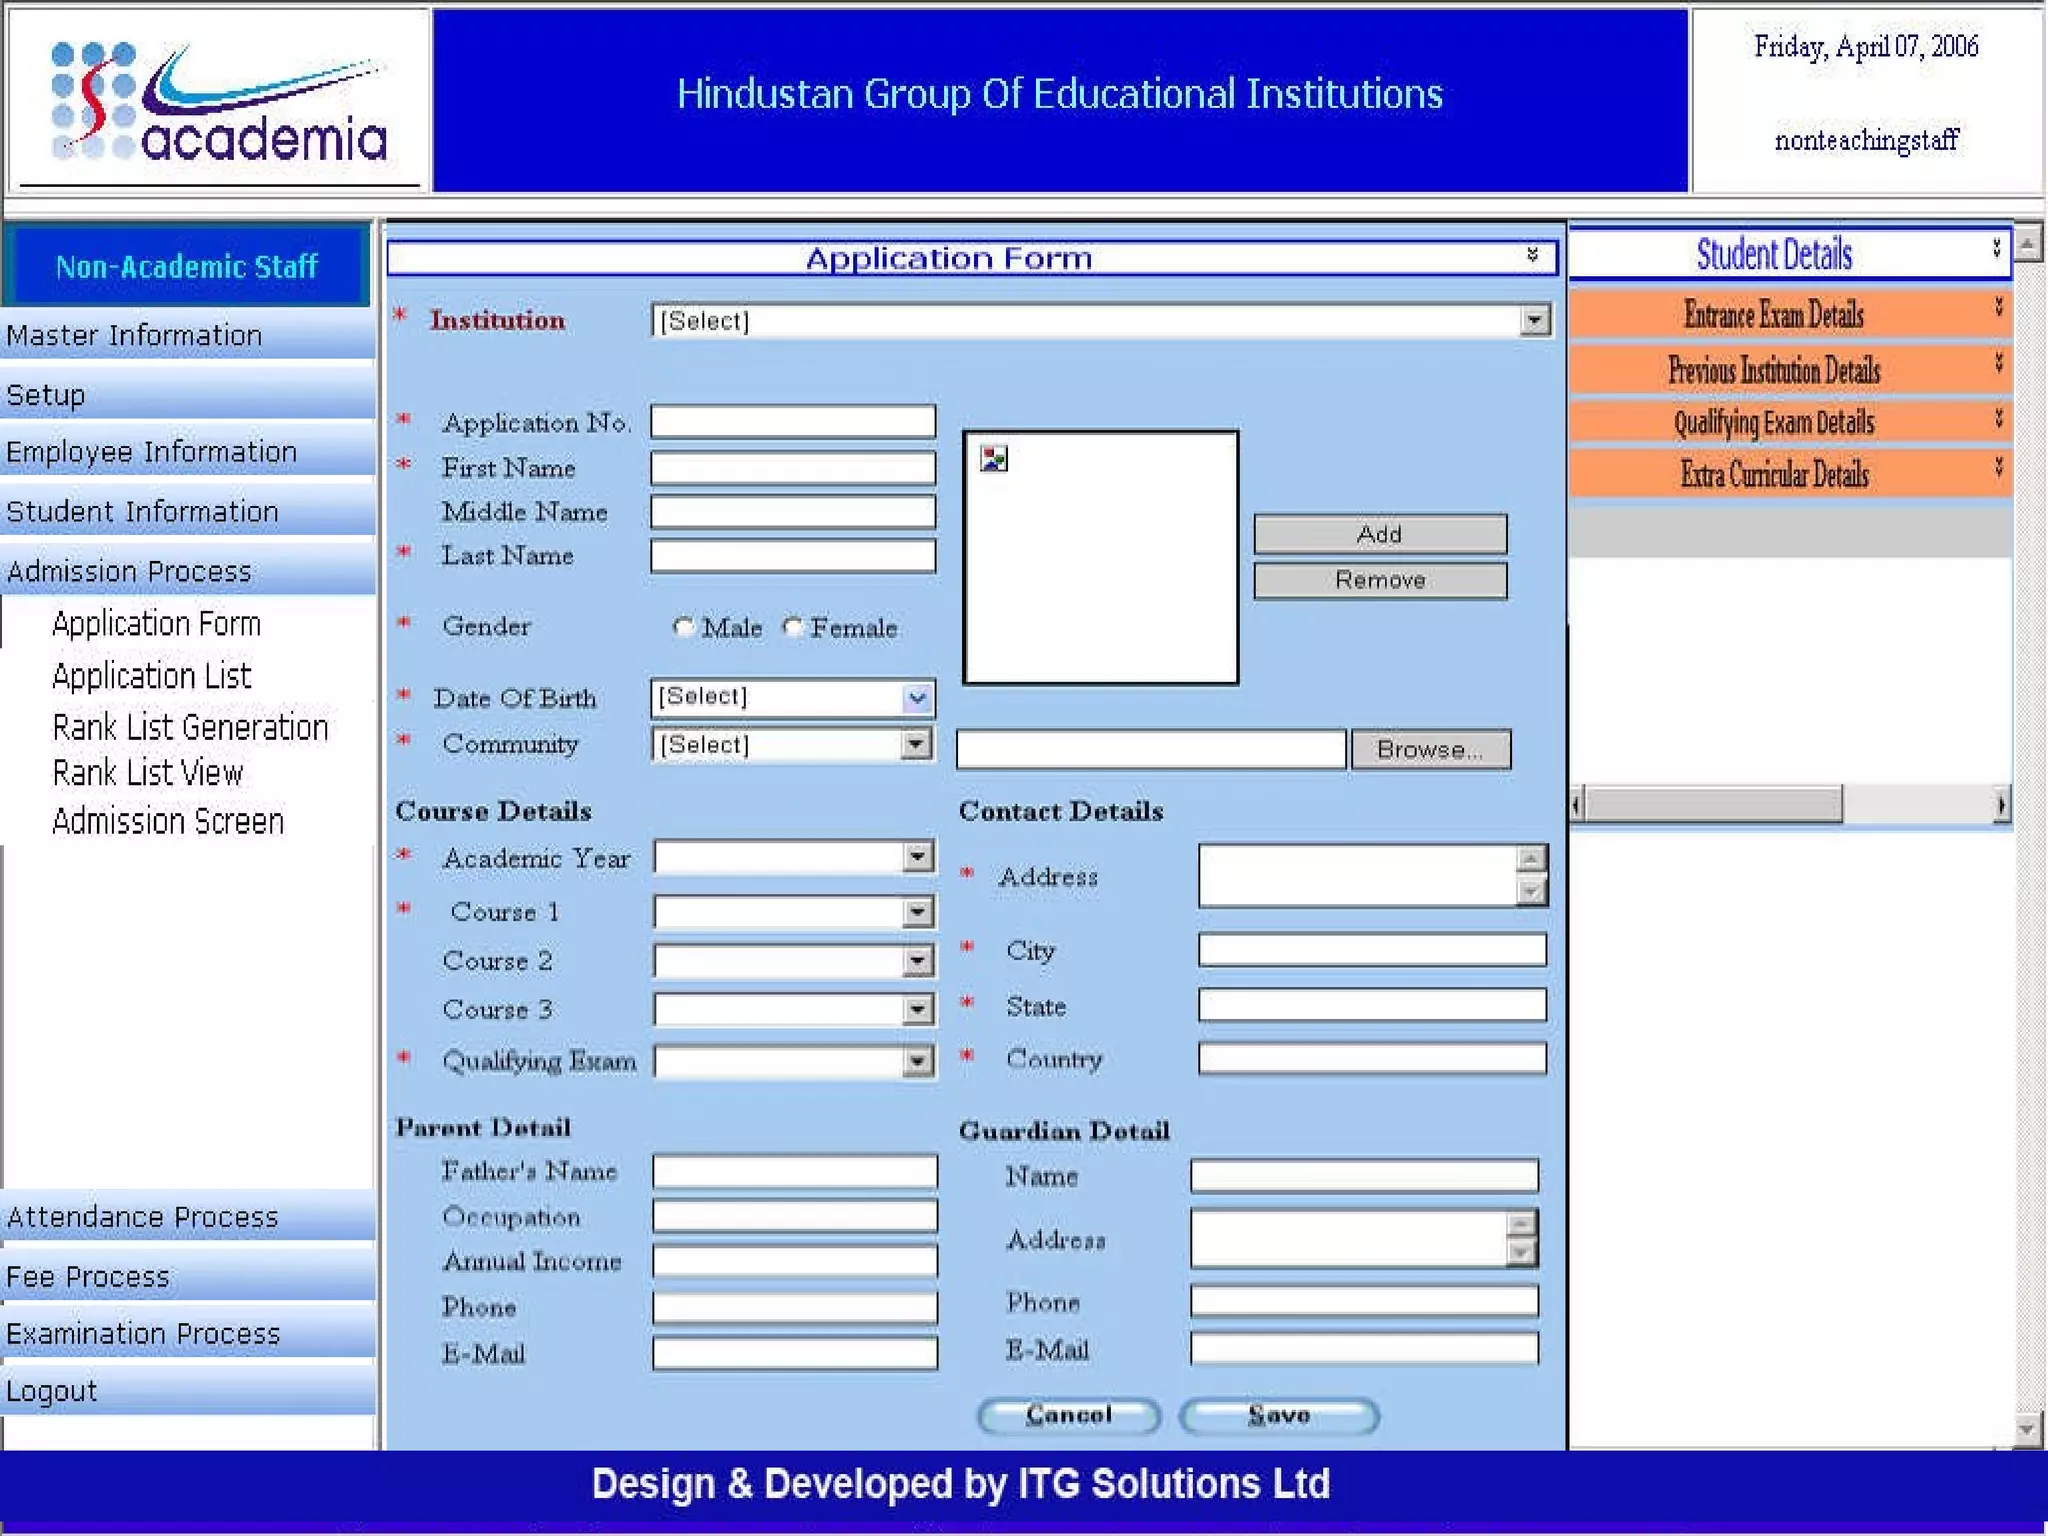Click the Application No. text field
The image size is (2048, 1536).
[x=792, y=422]
